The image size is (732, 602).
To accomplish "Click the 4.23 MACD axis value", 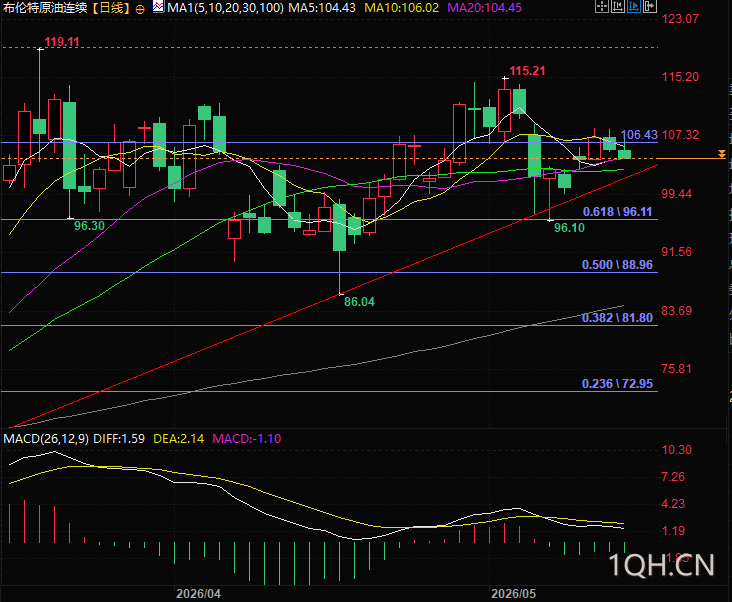I will [673, 504].
